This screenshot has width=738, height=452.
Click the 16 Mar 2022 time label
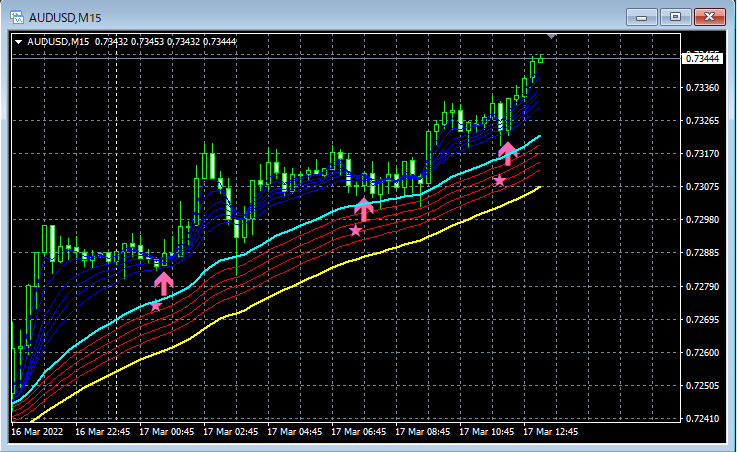[37, 431]
